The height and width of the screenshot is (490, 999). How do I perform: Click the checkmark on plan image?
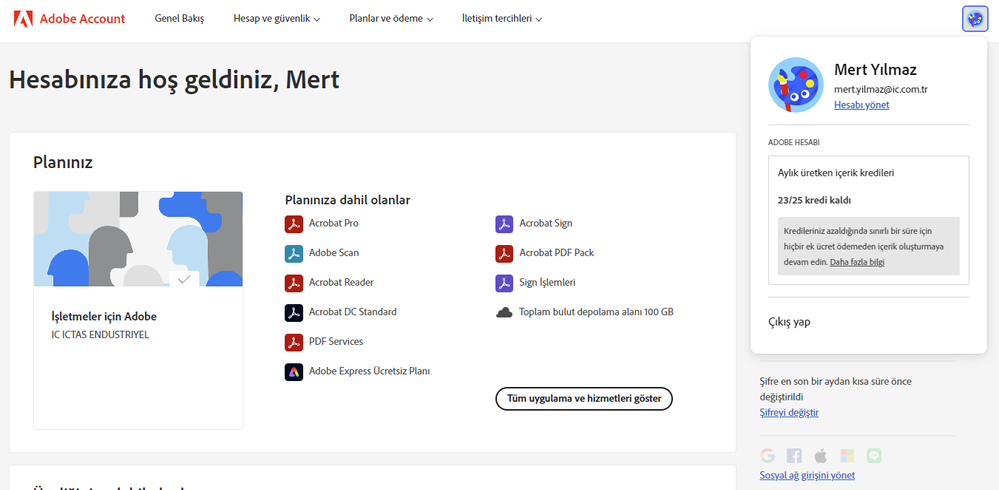point(184,278)
